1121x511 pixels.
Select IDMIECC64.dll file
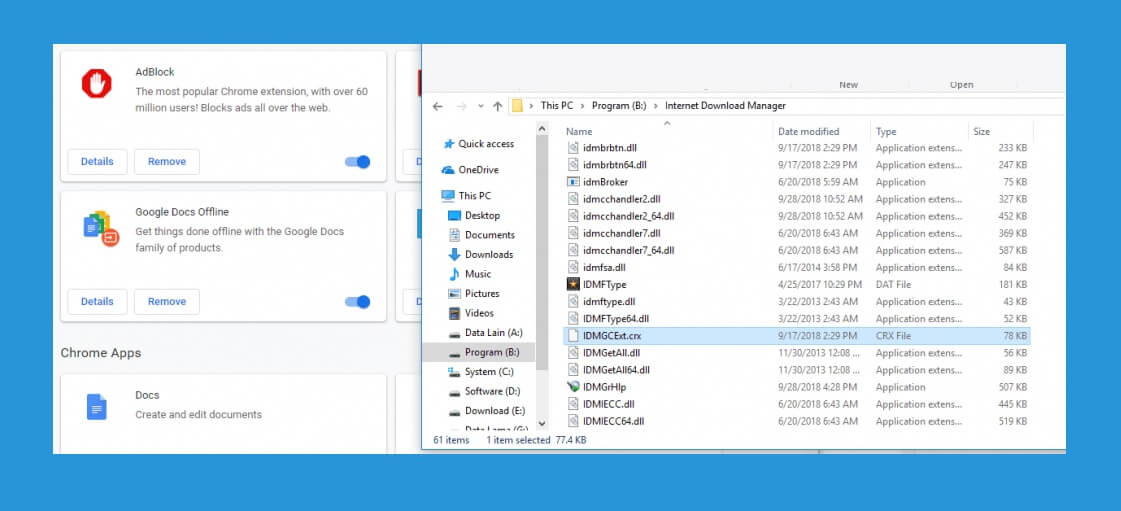797,422
